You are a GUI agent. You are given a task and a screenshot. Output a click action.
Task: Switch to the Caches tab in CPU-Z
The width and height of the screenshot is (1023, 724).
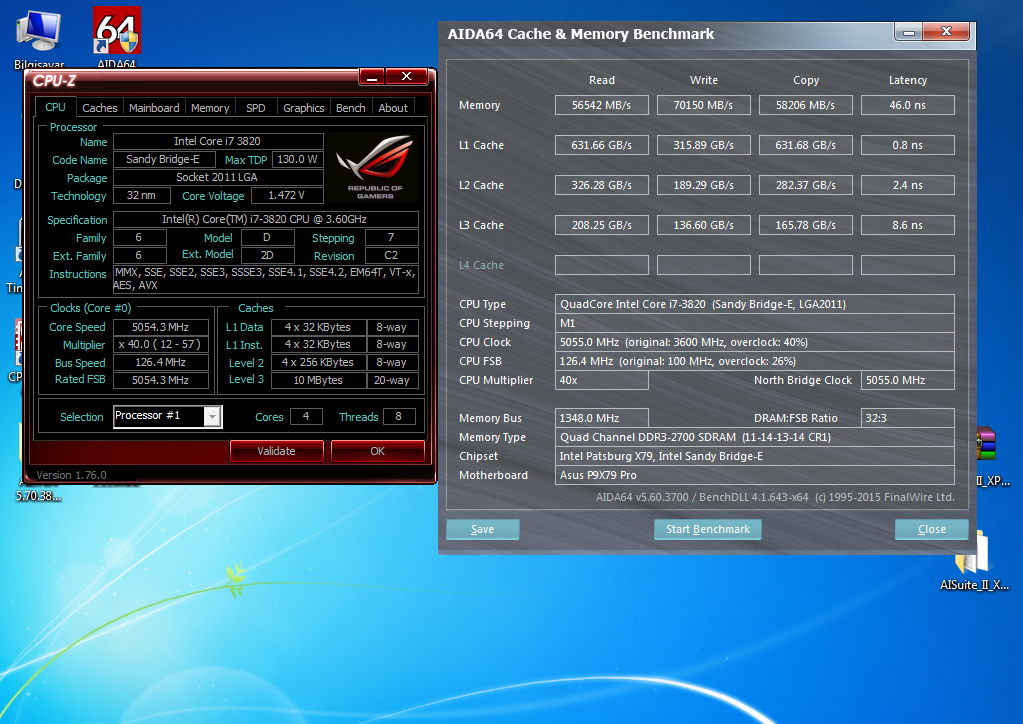click(x=99, y=108)
